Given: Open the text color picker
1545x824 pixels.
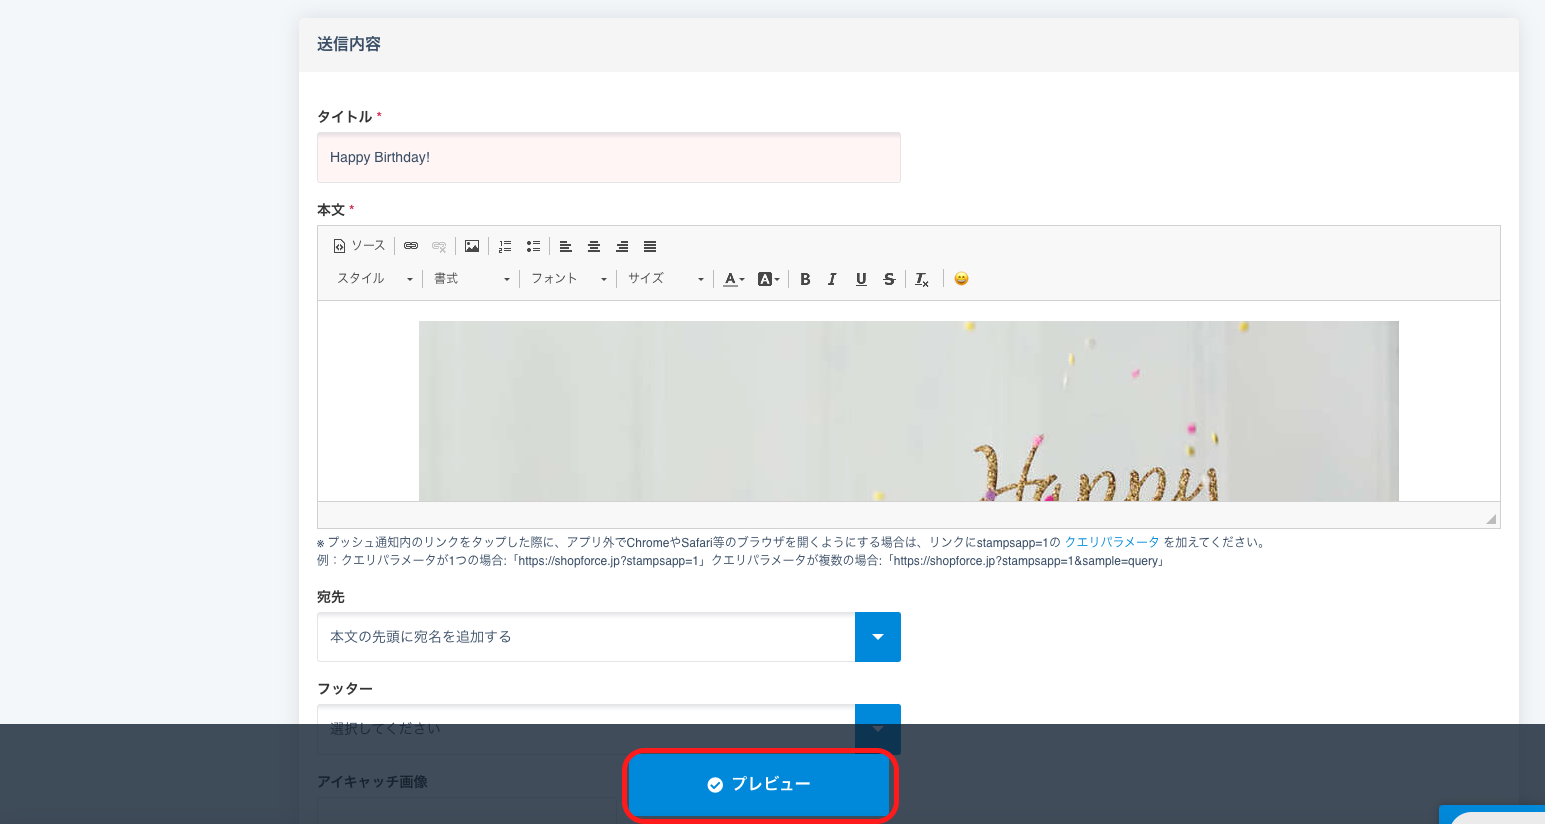Looking at the screenshot, I should (734, 279).
